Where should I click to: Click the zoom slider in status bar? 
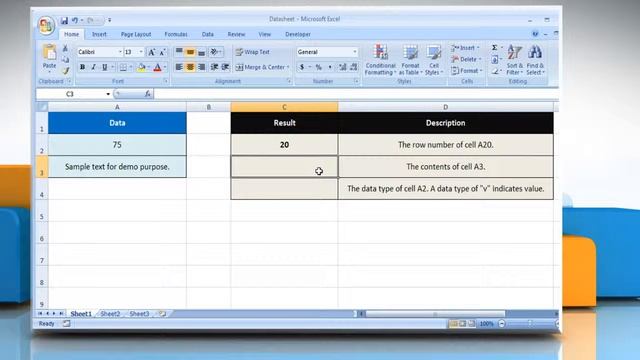(x=530, y=324)
